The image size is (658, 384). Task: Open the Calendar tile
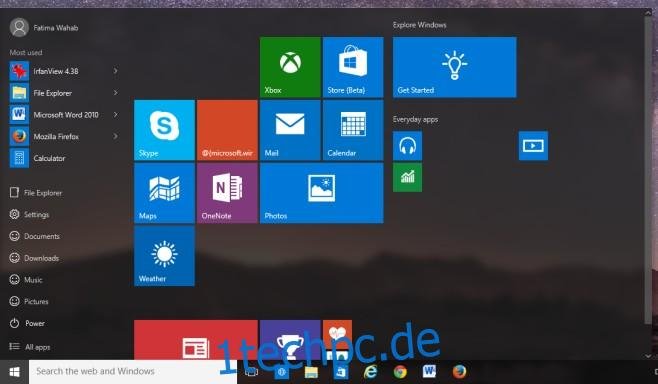pyautogui.click(x=353, y=130)
